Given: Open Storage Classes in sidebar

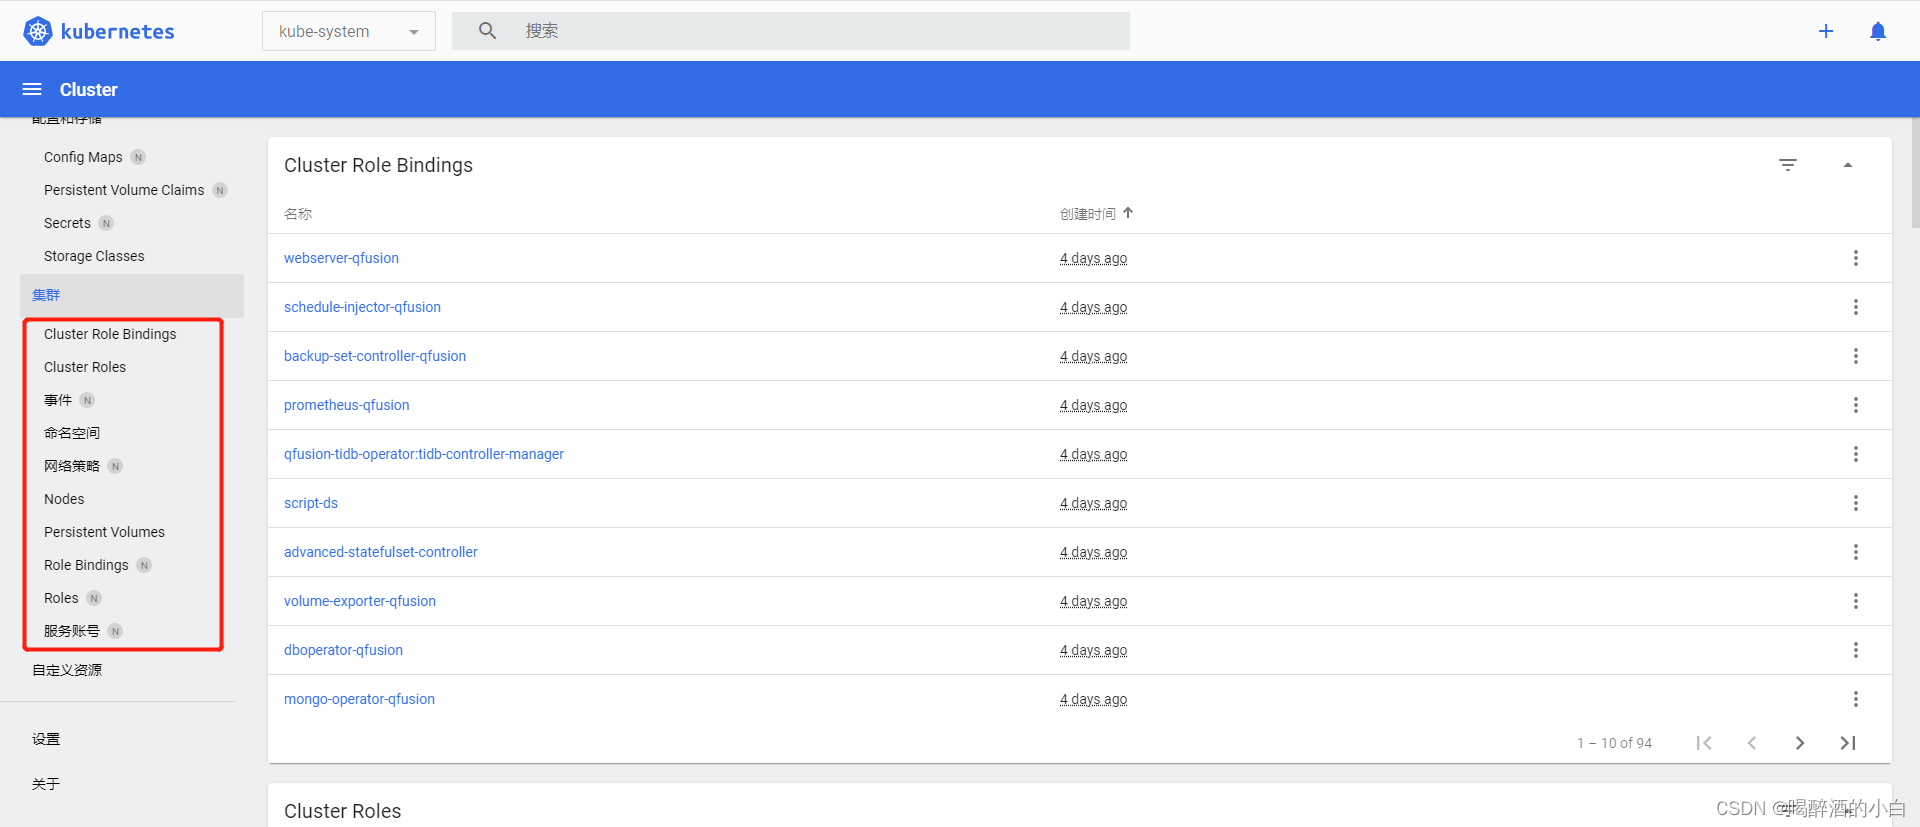Looking at the screenshot, I should pyautogui.click(x=94, y=256).
